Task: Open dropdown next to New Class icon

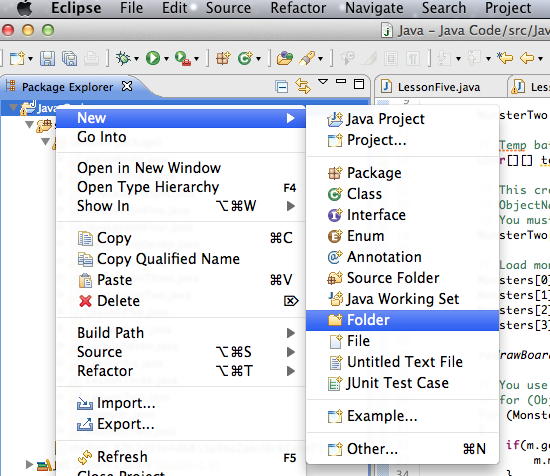Action: 259,59
